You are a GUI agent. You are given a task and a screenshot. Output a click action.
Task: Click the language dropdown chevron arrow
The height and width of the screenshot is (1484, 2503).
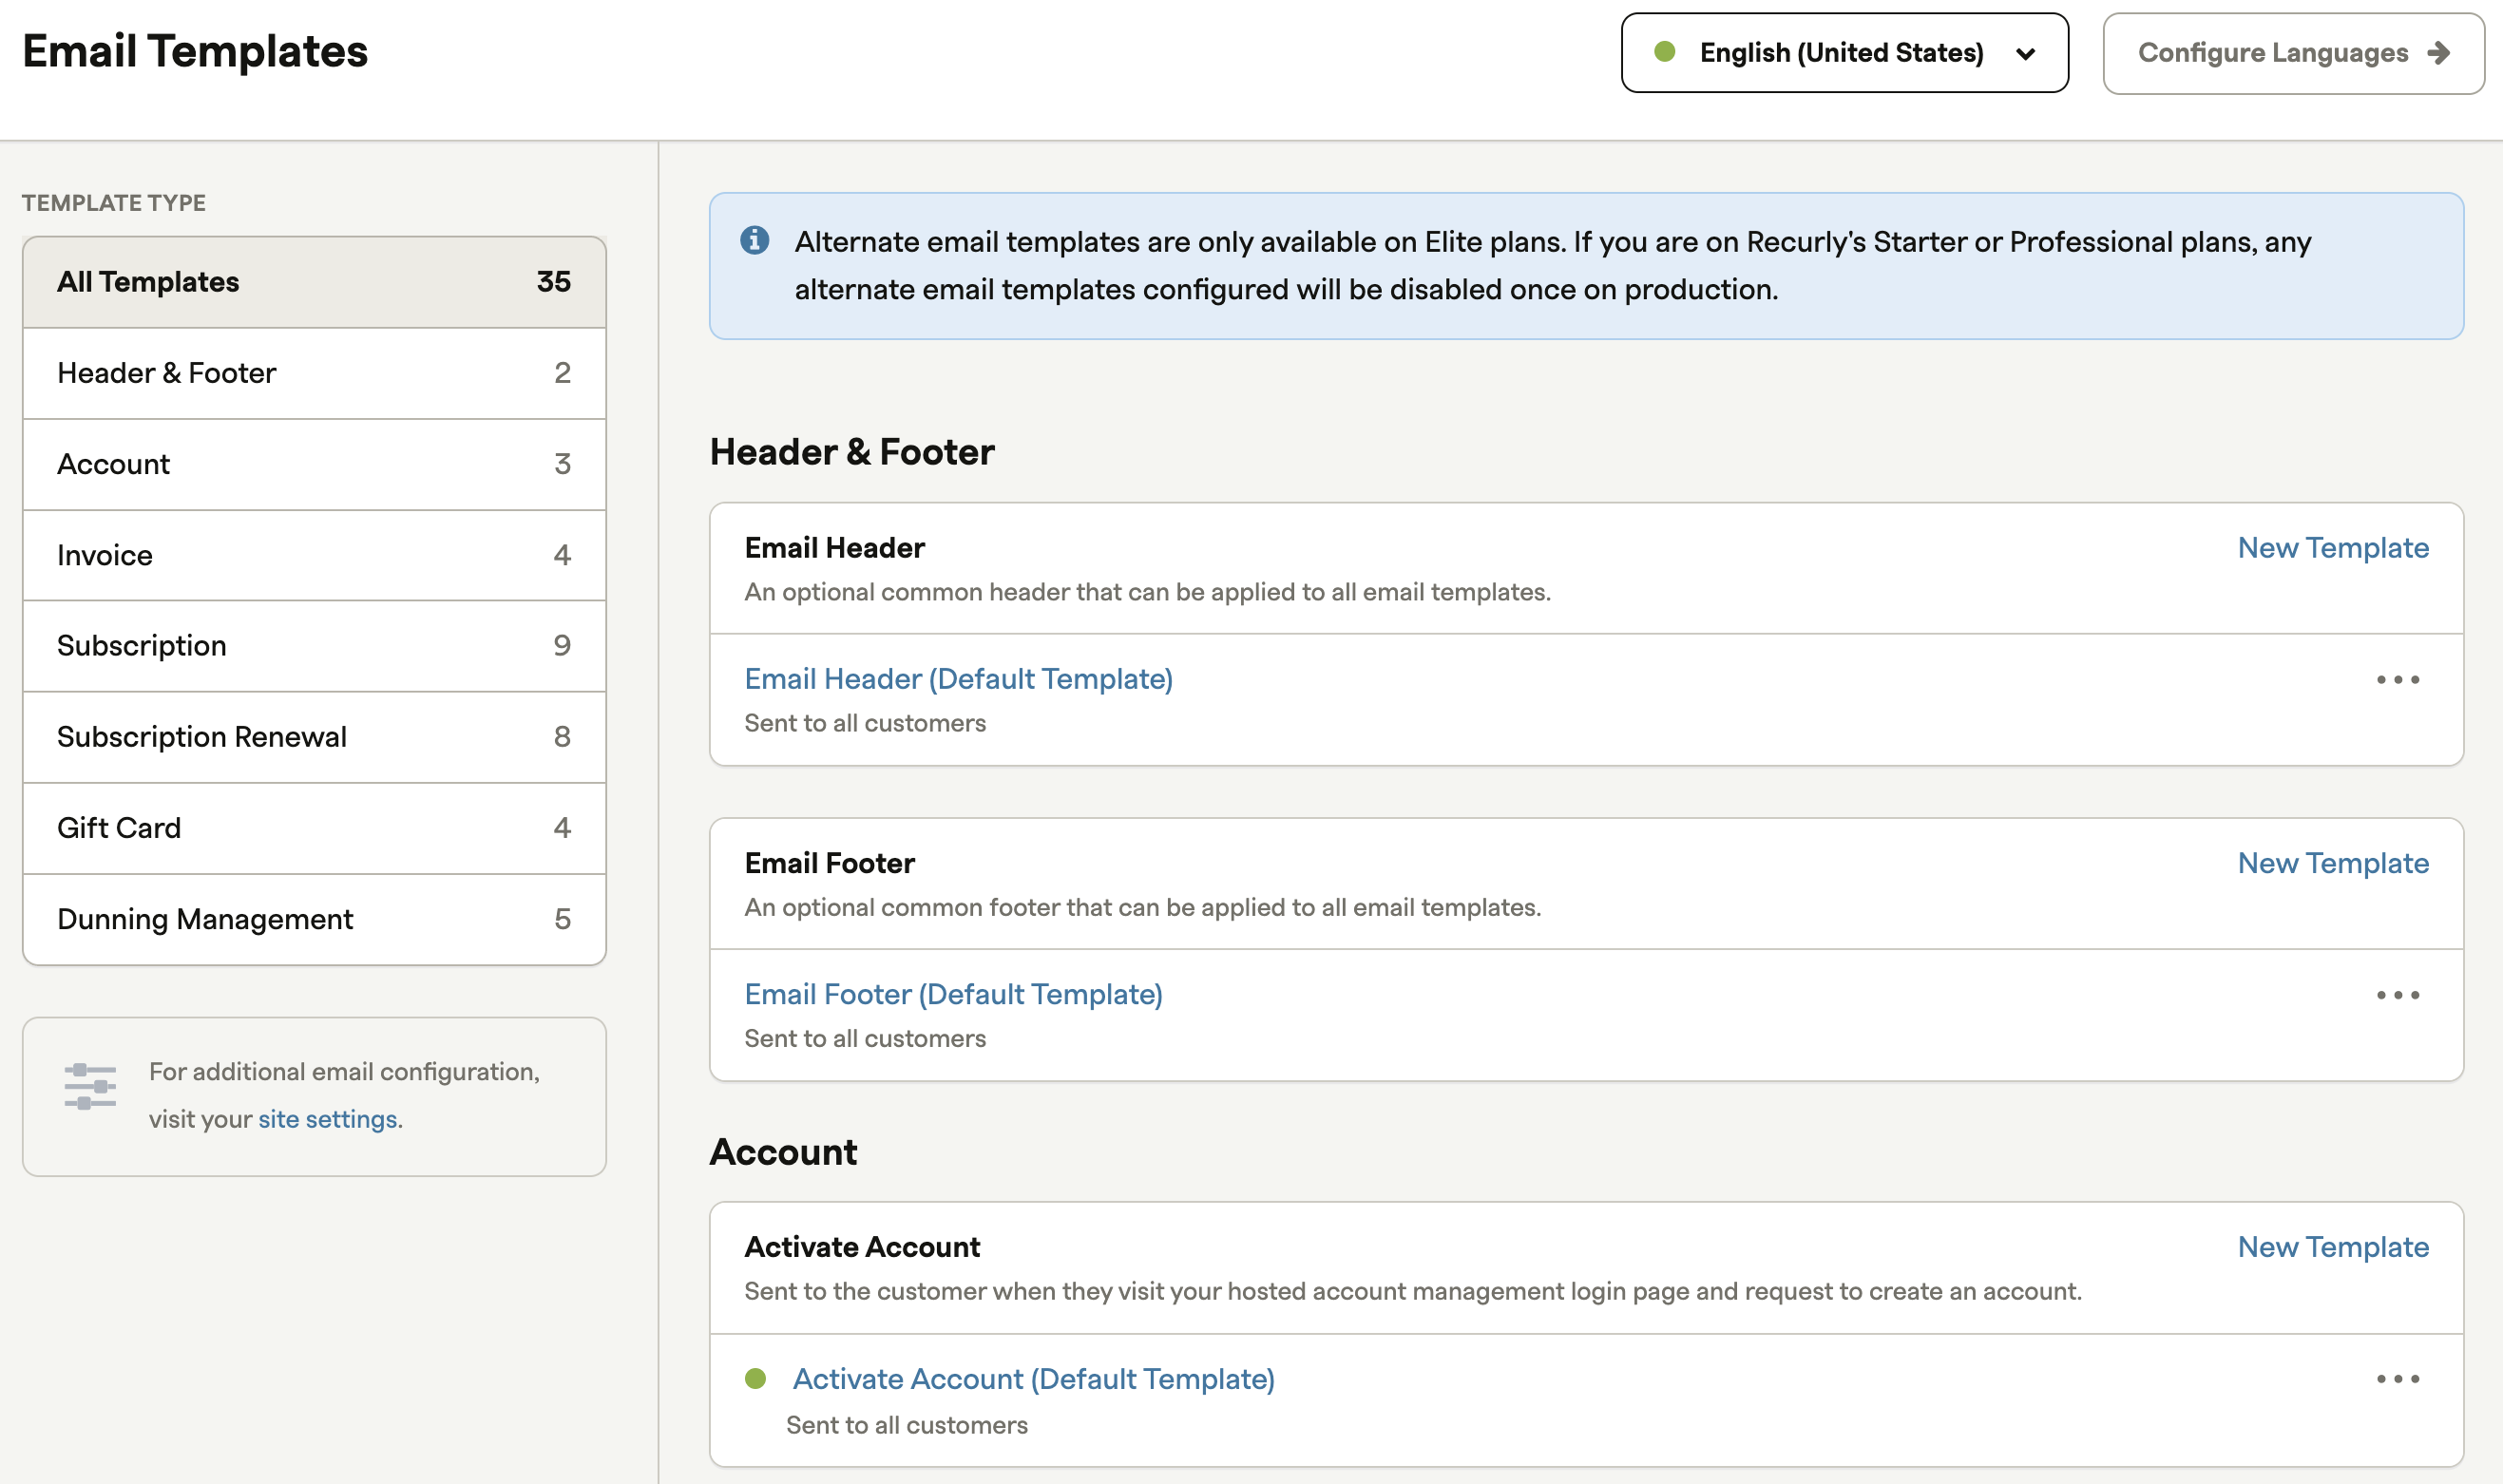tap(2026, 54)
